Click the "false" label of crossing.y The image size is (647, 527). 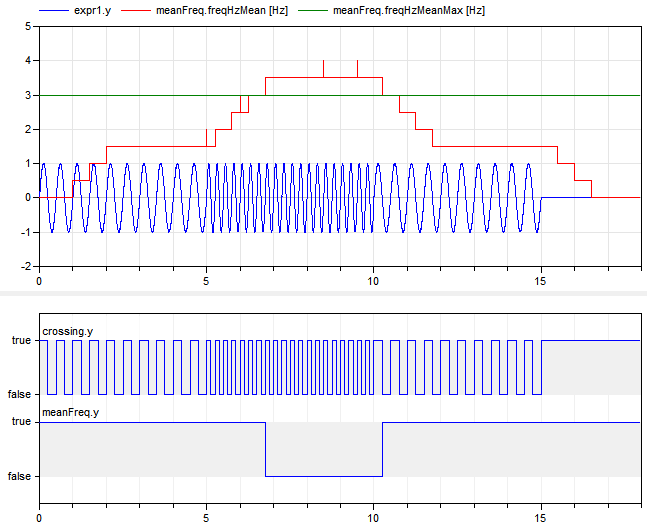pyautogui.click(x=19, y=395)
